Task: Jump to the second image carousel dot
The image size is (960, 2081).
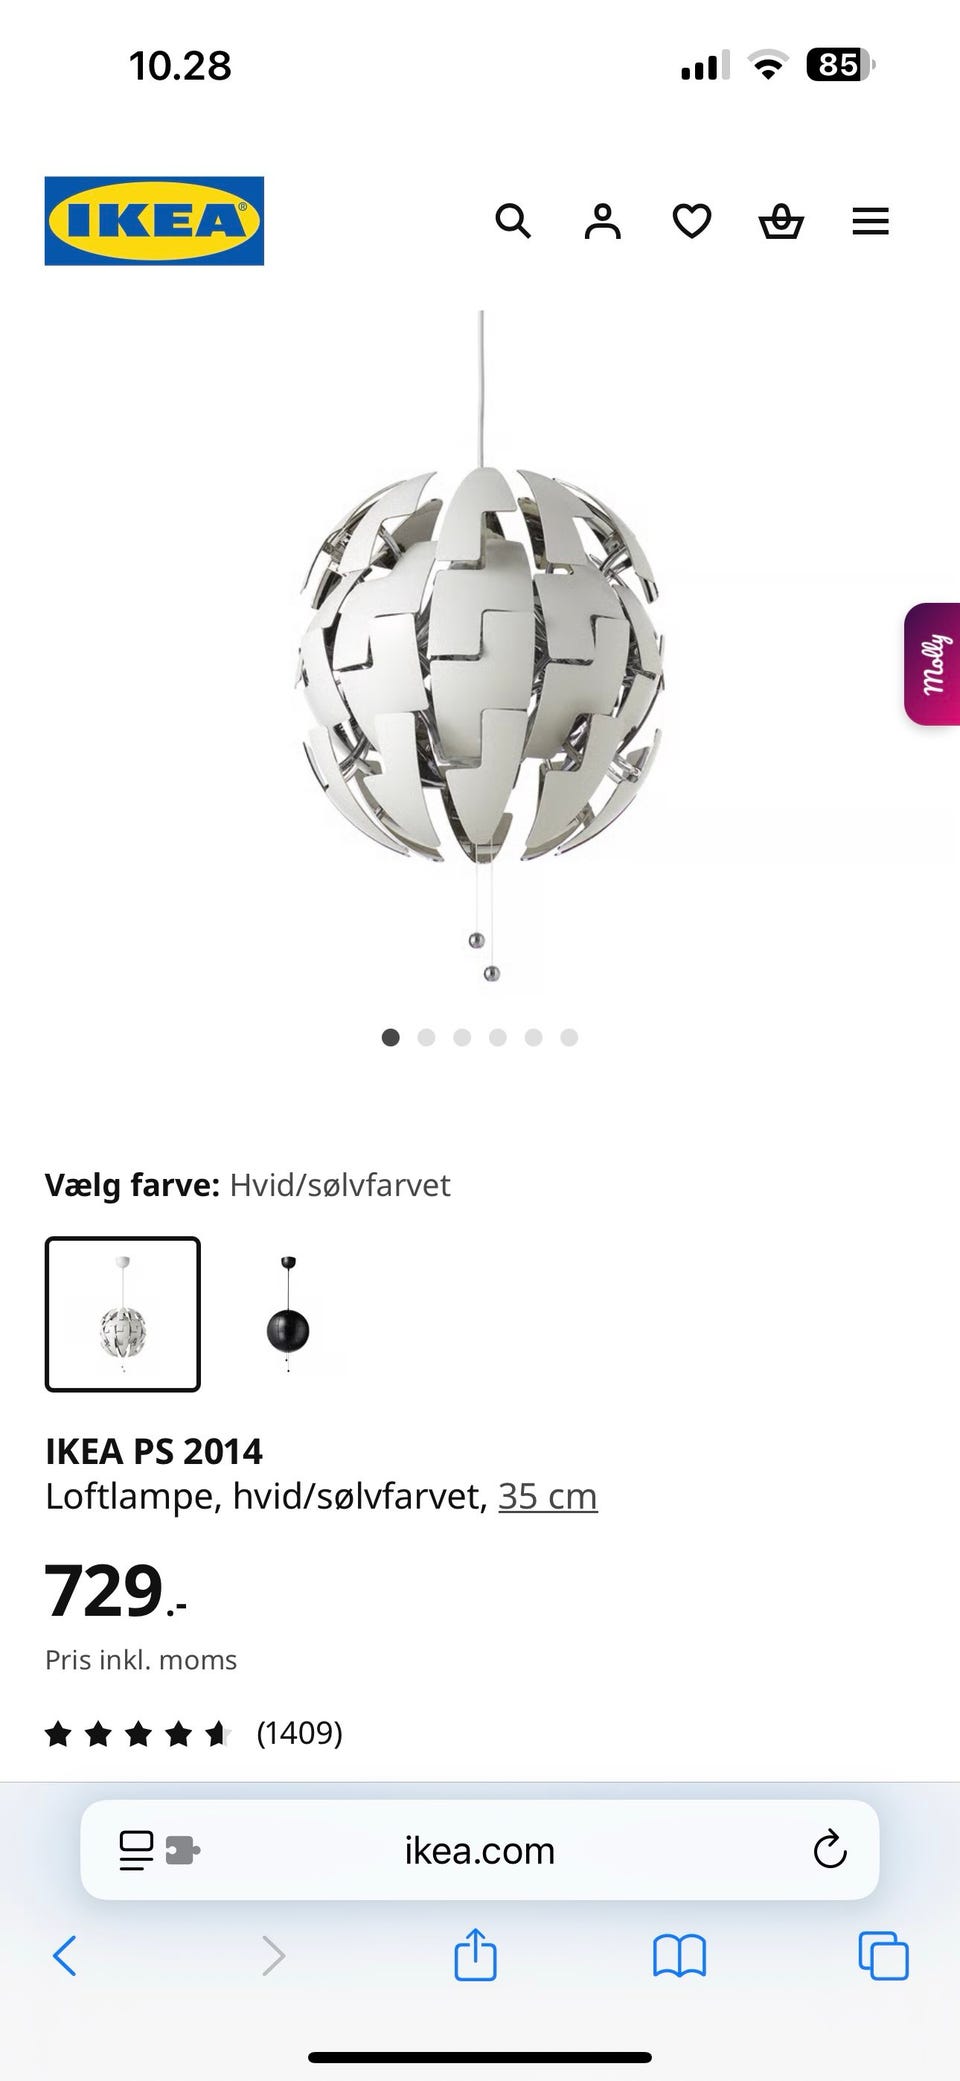Action: 426,1037
